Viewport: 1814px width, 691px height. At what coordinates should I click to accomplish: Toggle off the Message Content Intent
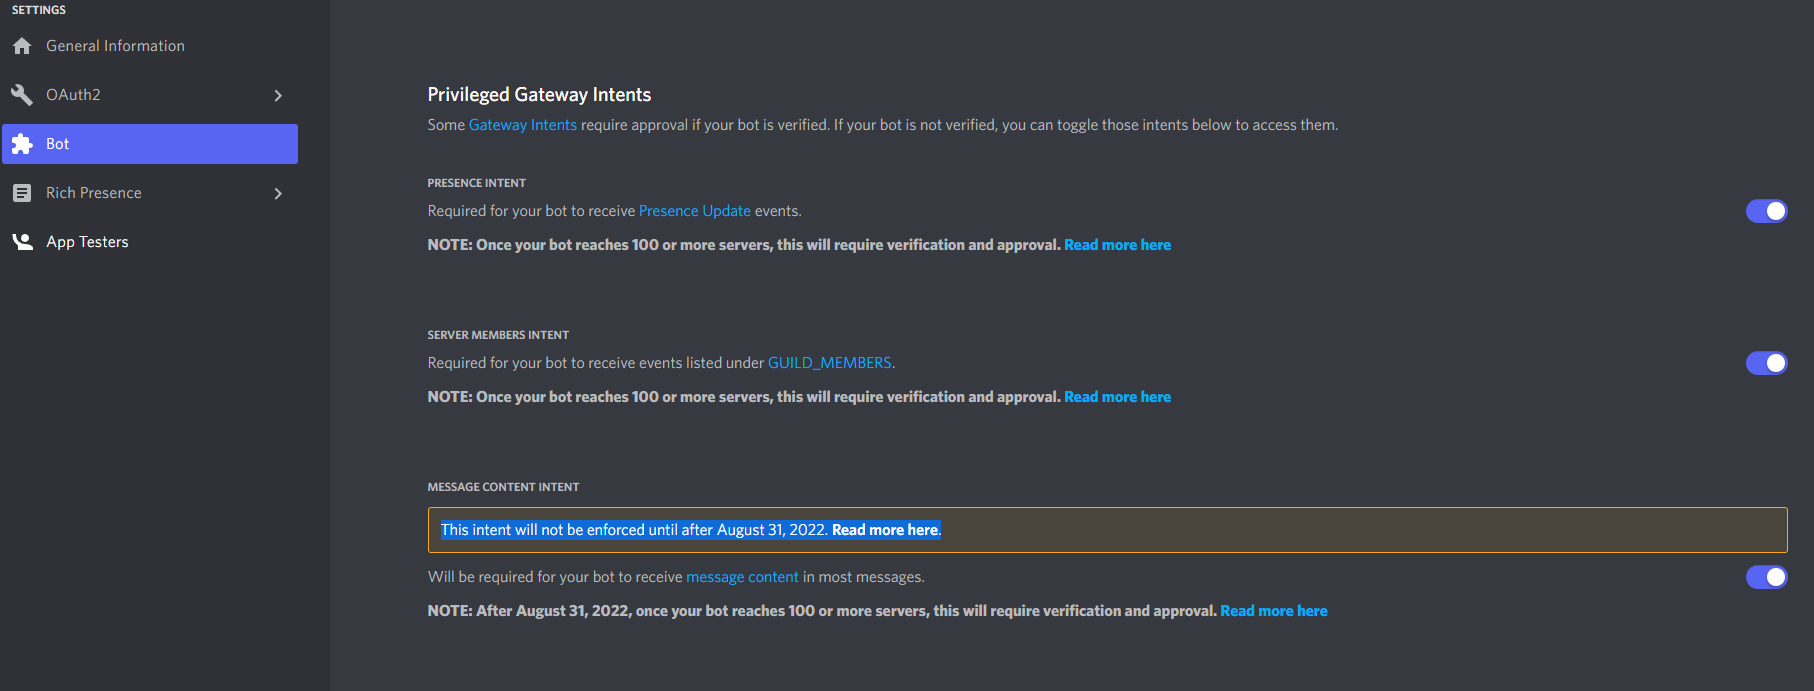click(1766, 577)
